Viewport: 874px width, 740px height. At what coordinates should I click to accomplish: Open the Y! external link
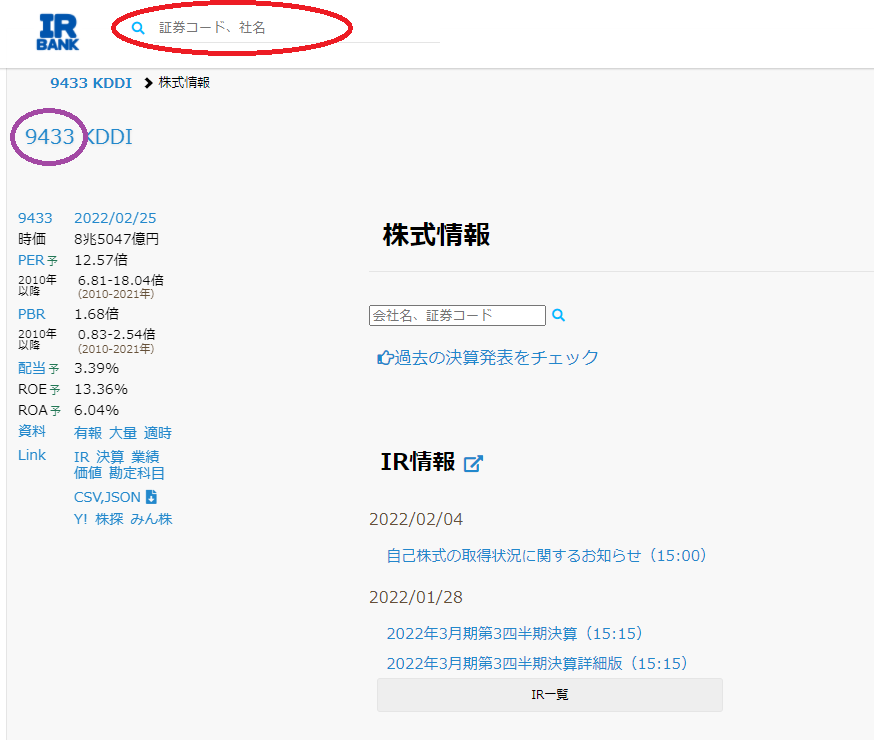click(81, 519)
